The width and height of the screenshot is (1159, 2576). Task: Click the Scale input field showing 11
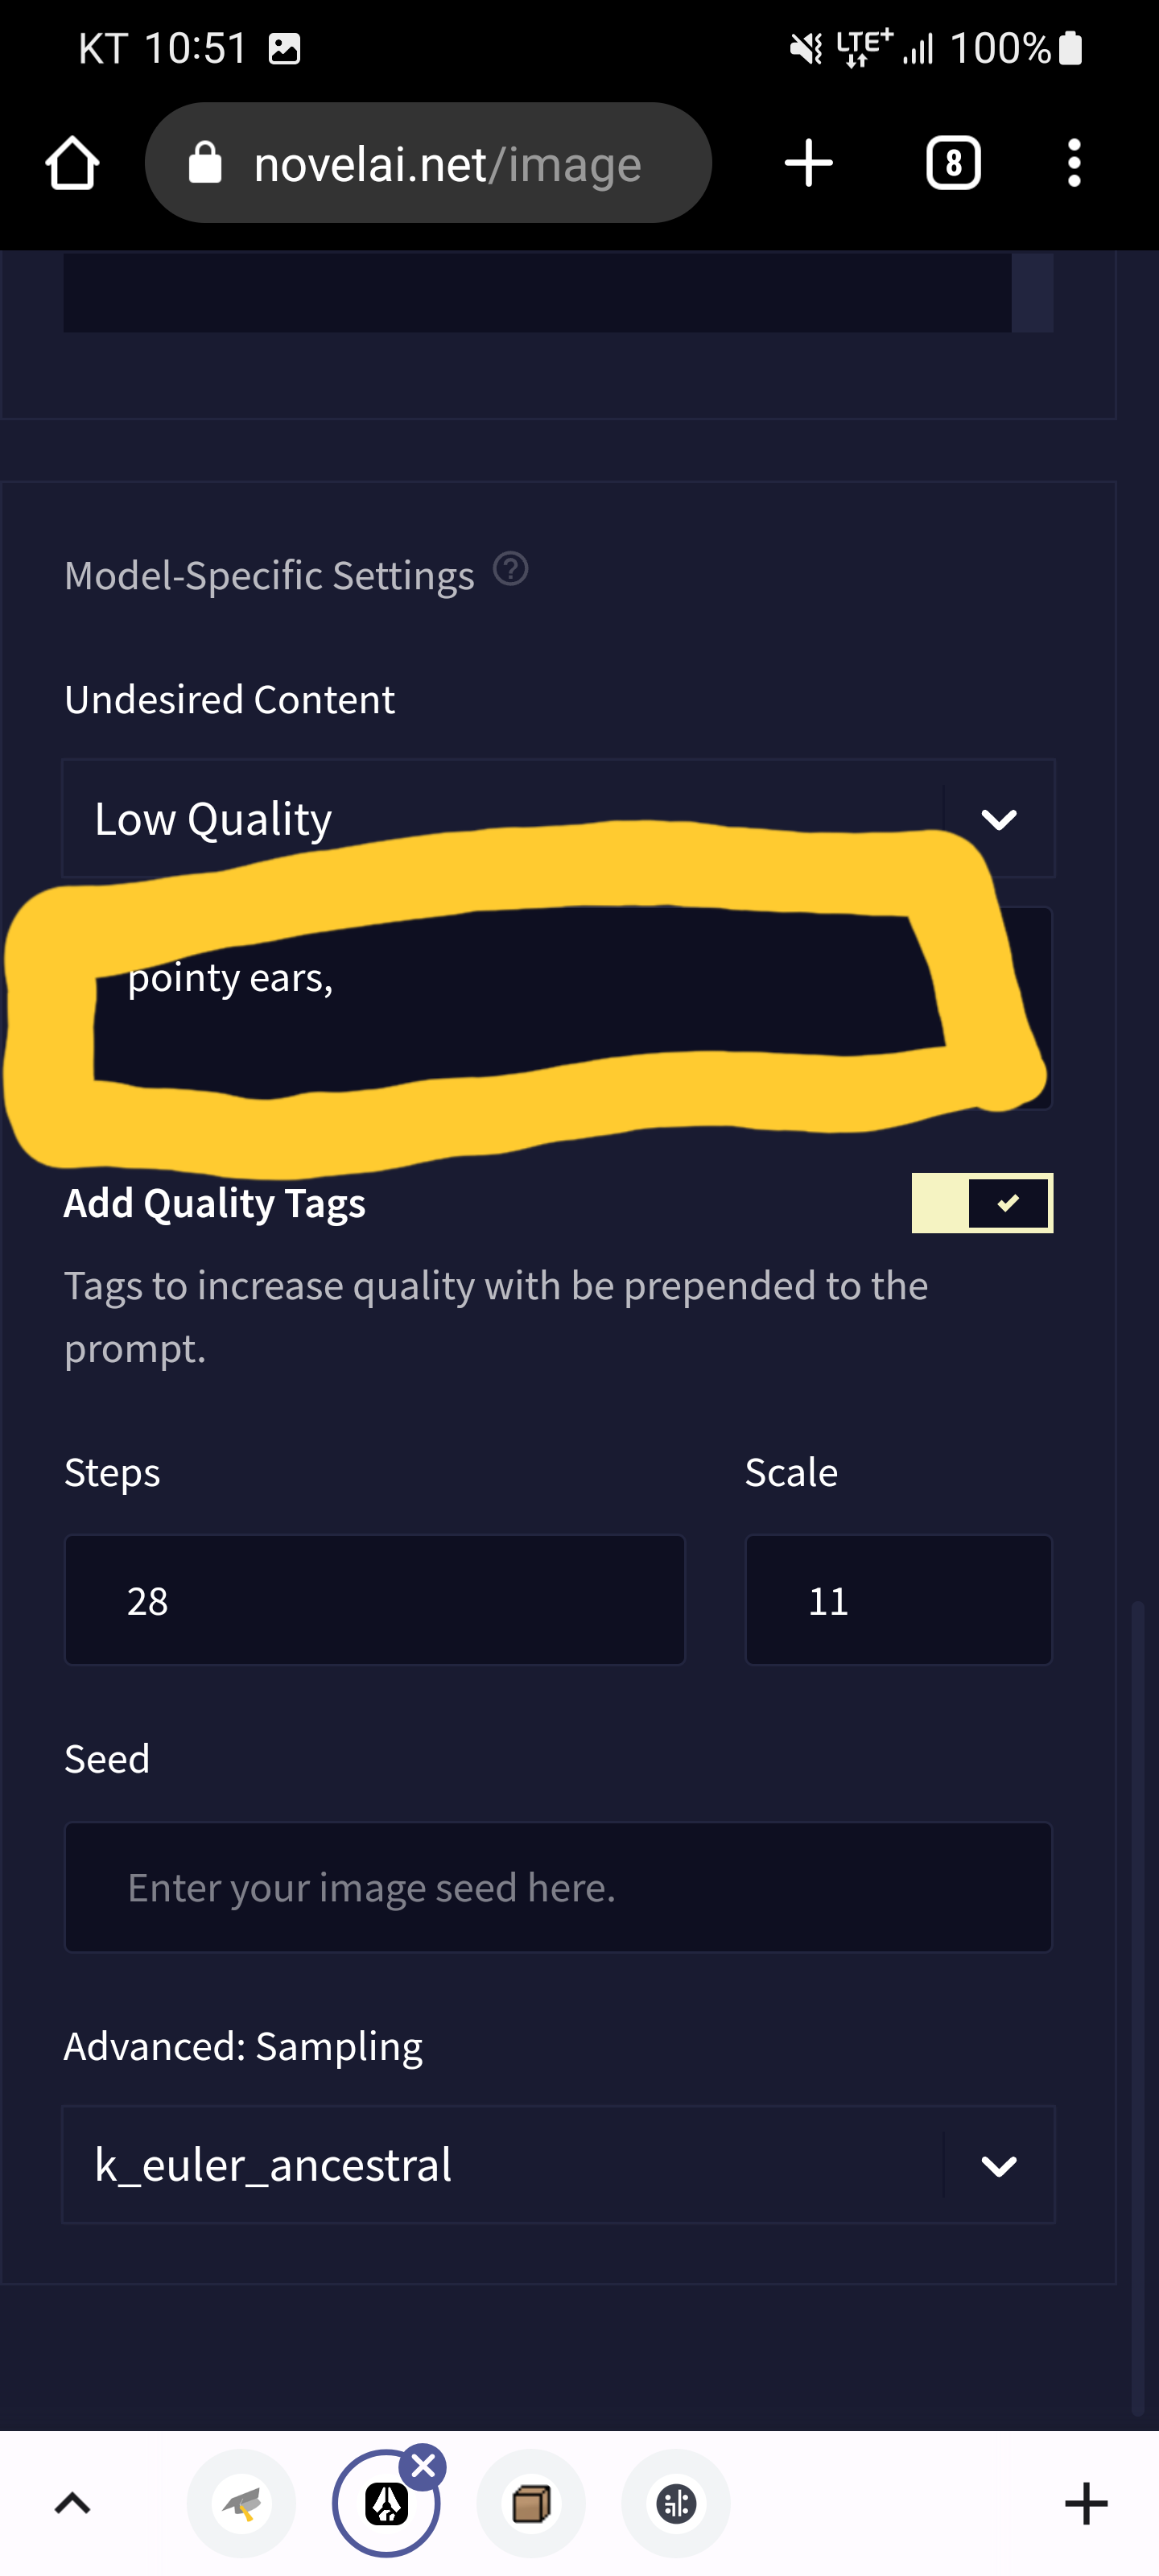[x=897, y=1600]
